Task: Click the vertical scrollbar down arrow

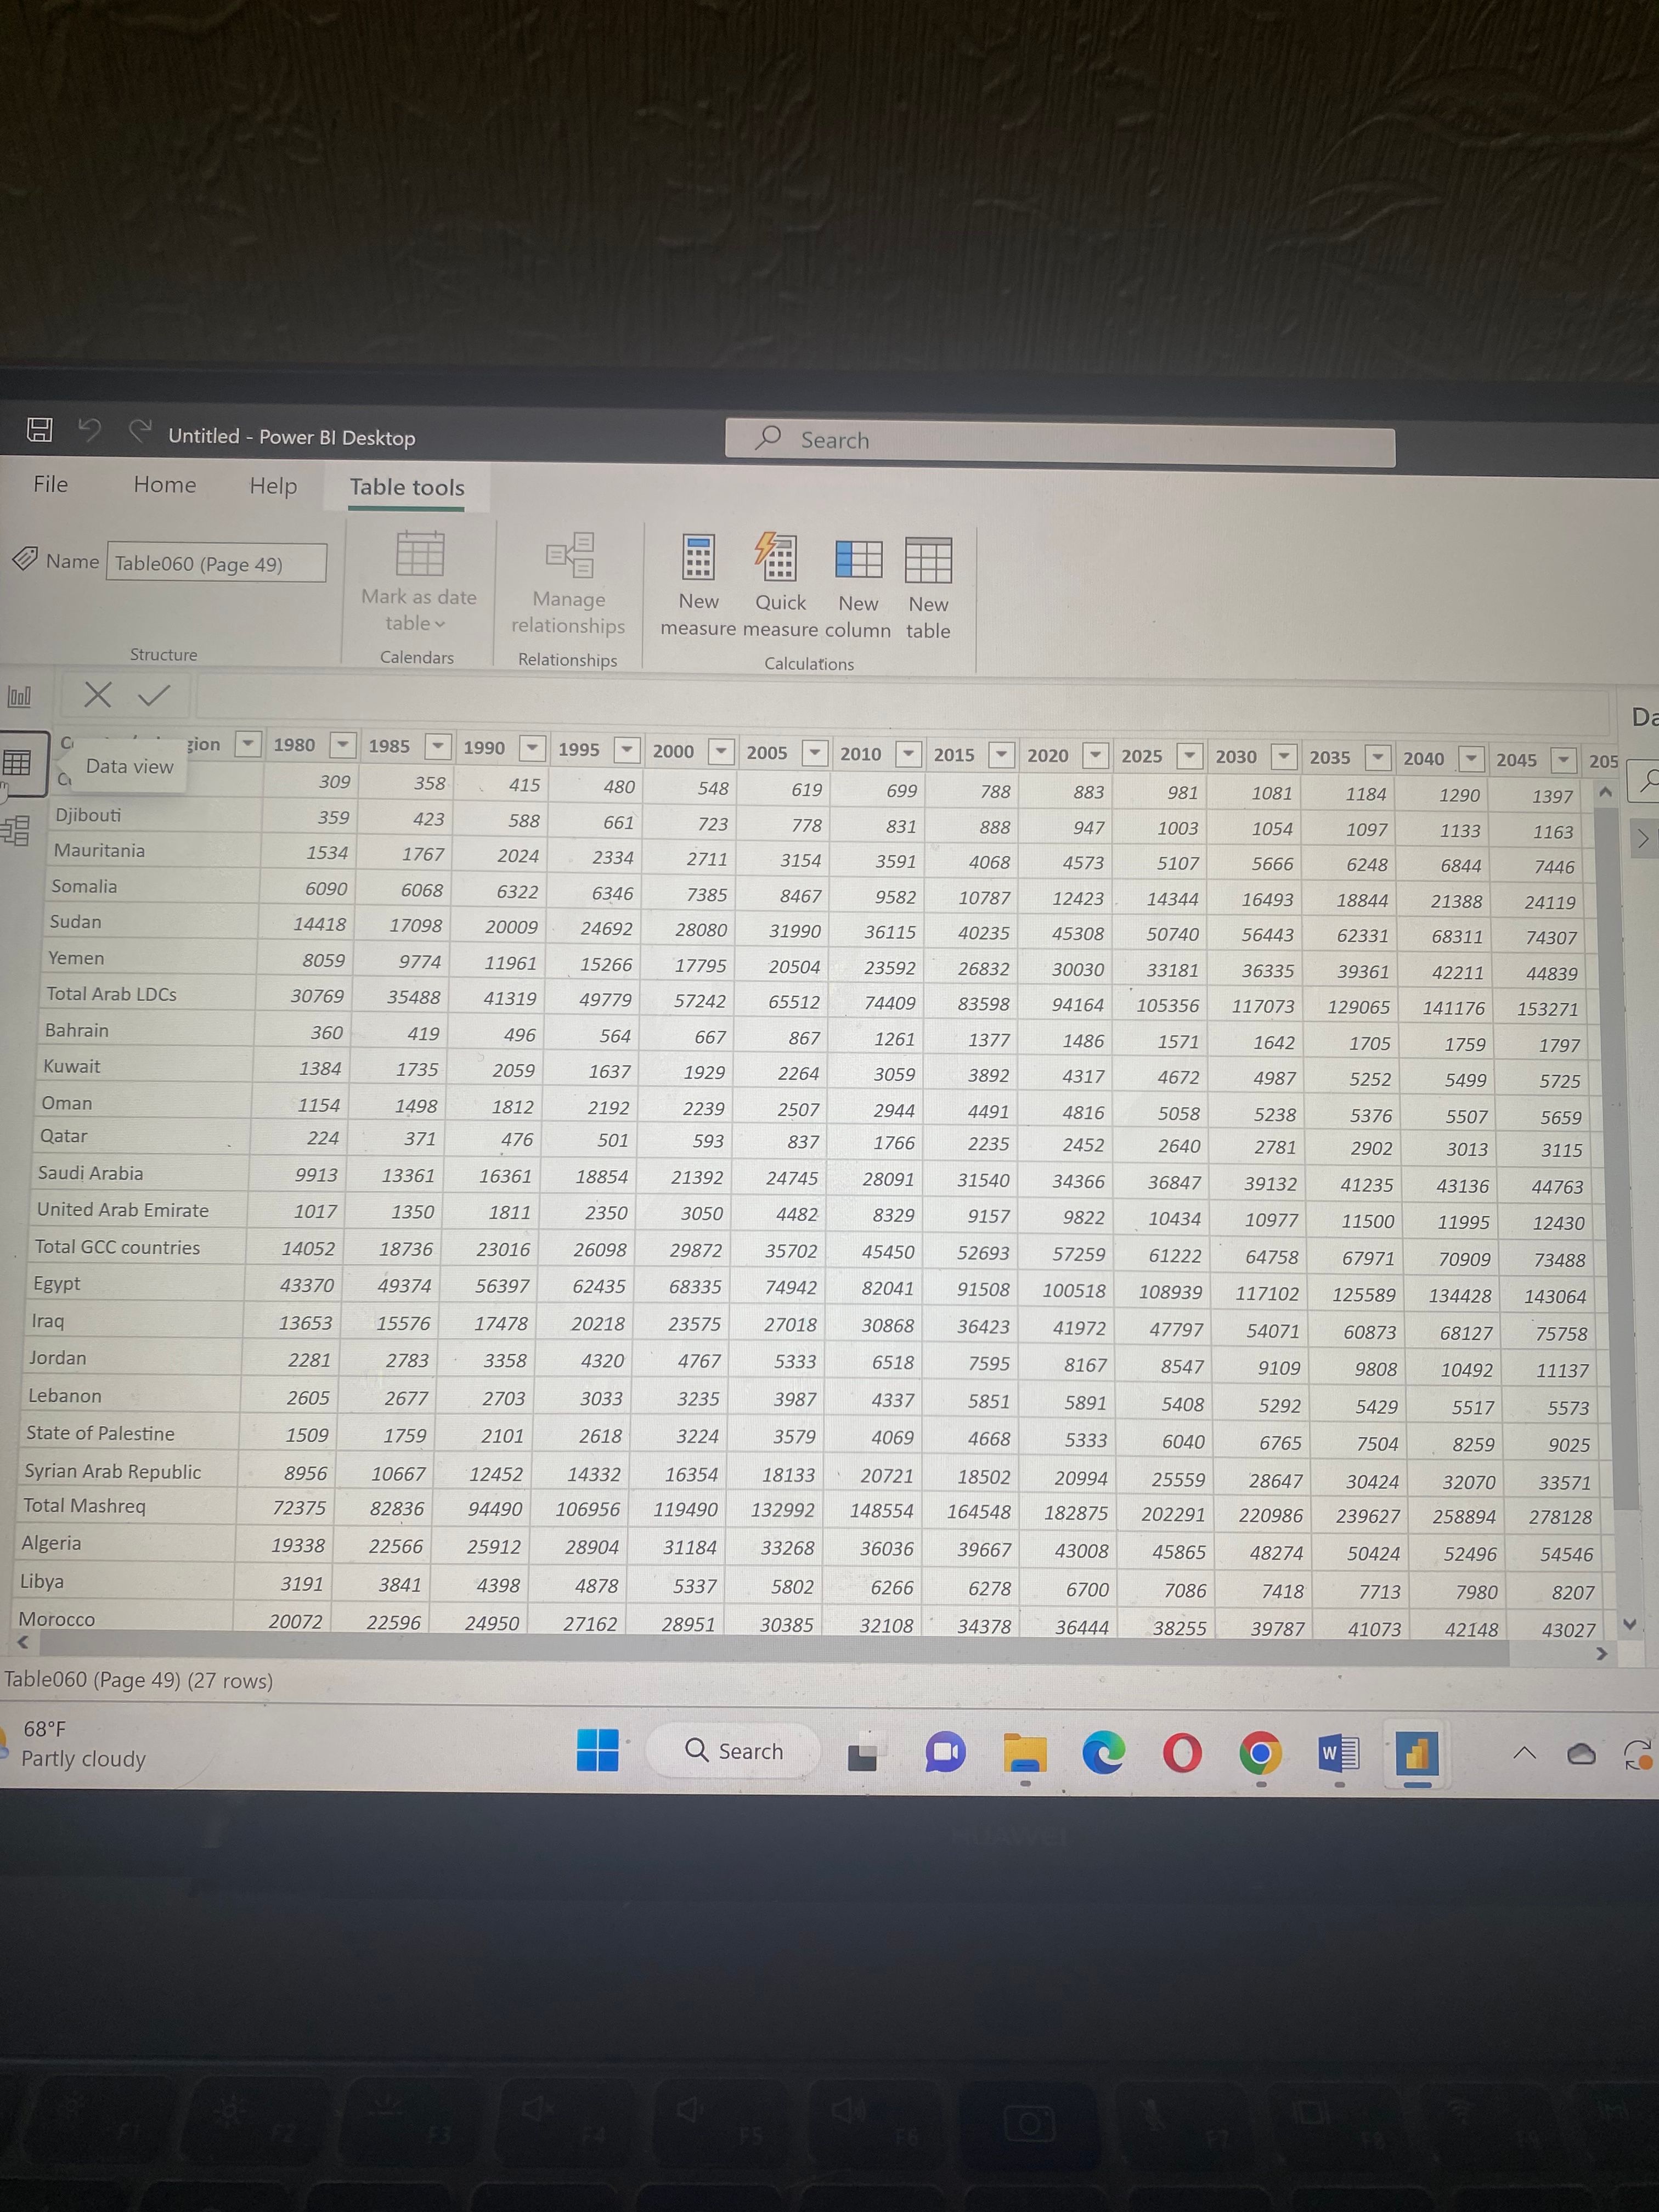Action: [x=1629, y=1624]
